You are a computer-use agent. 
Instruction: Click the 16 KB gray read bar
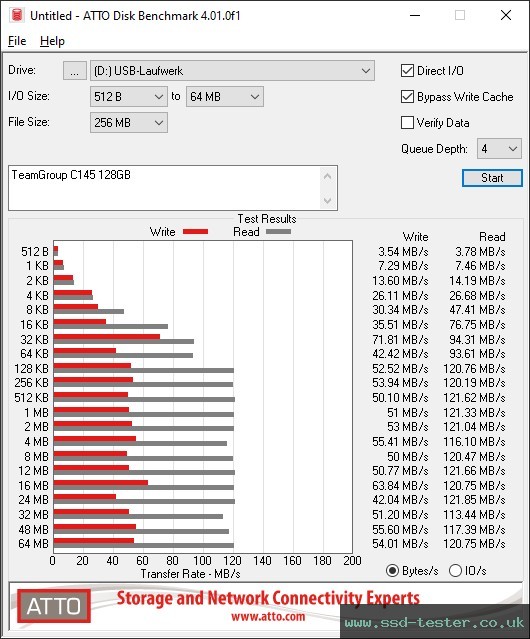111,326
